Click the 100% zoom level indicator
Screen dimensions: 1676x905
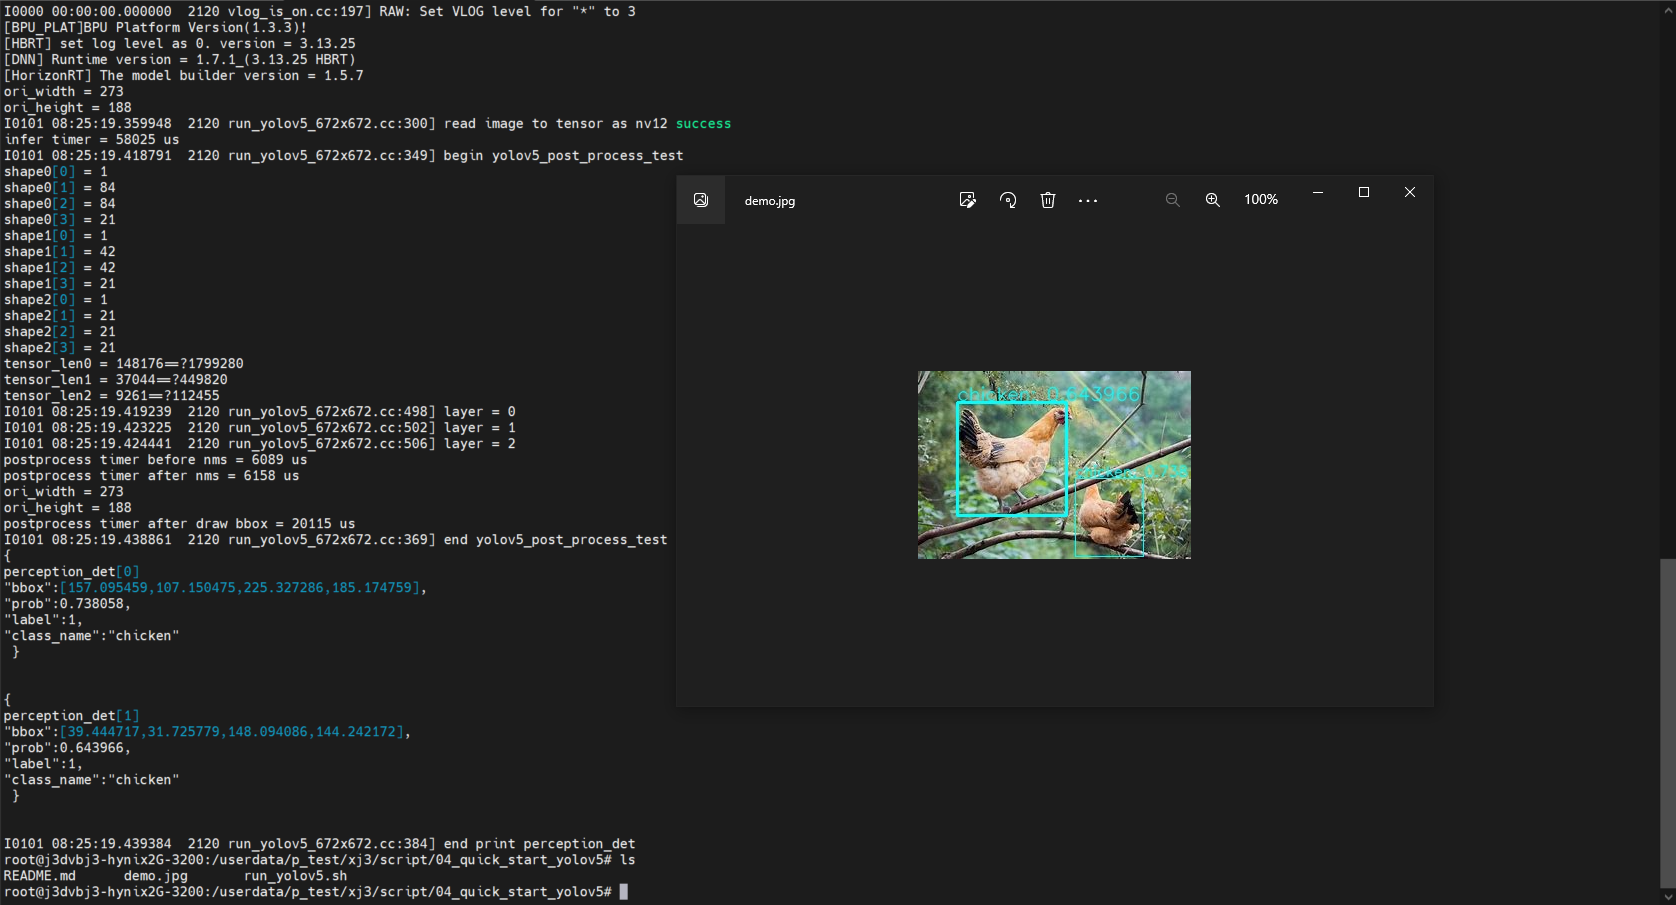pos(1261,200)
